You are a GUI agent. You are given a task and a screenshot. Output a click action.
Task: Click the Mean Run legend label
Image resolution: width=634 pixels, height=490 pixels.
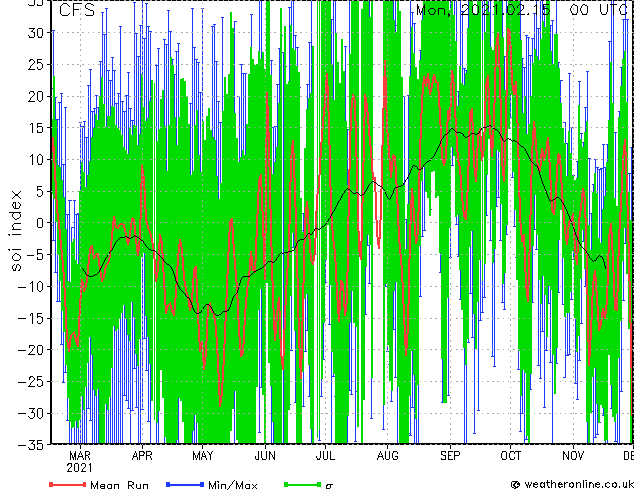[x=119, y=485]
